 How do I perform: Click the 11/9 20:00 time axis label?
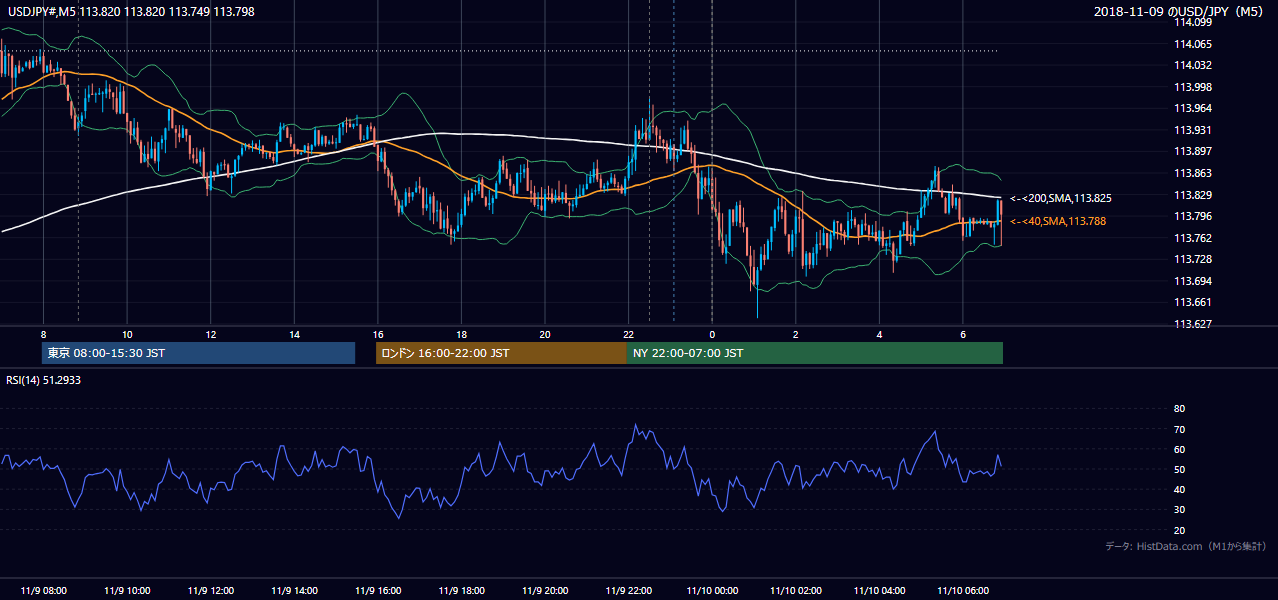pos(544,591)
